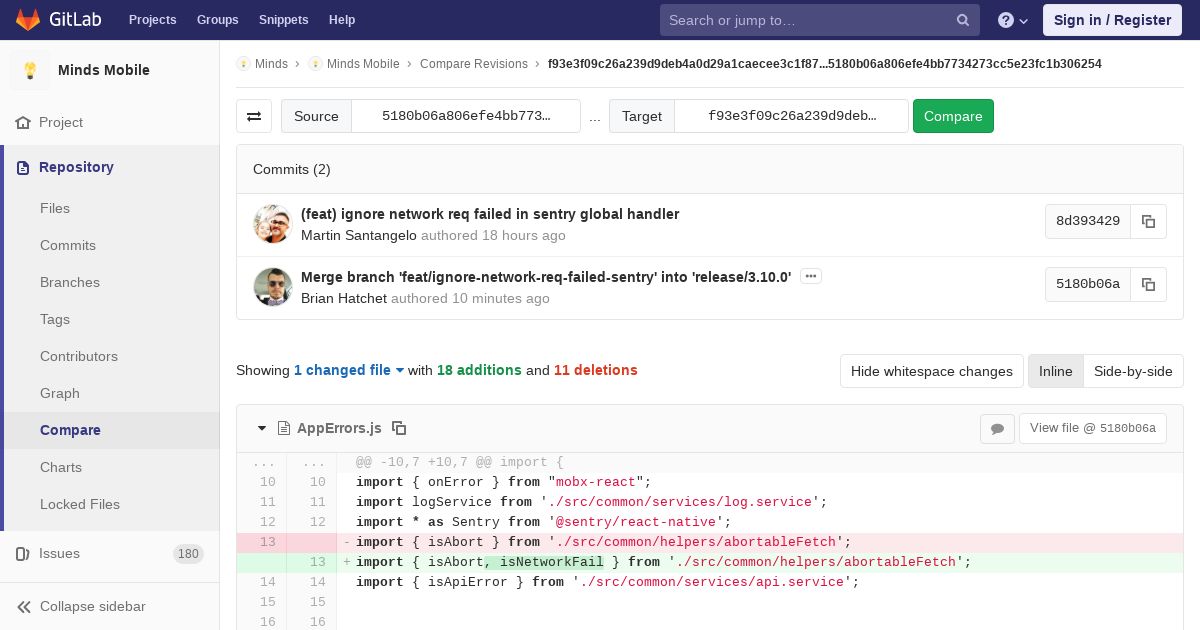This screenshot has height=630, width=1200.
Task: Toggle Hide whitespace changes
Action: [932, 371]
